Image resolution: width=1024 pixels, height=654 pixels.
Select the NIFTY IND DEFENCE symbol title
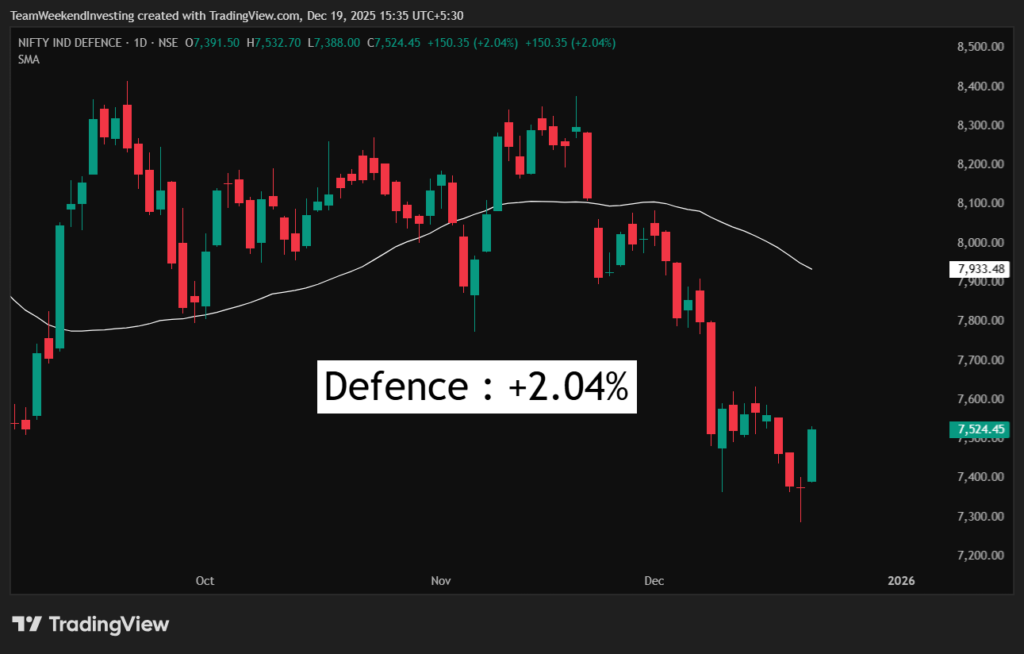[x=68, y=43]
